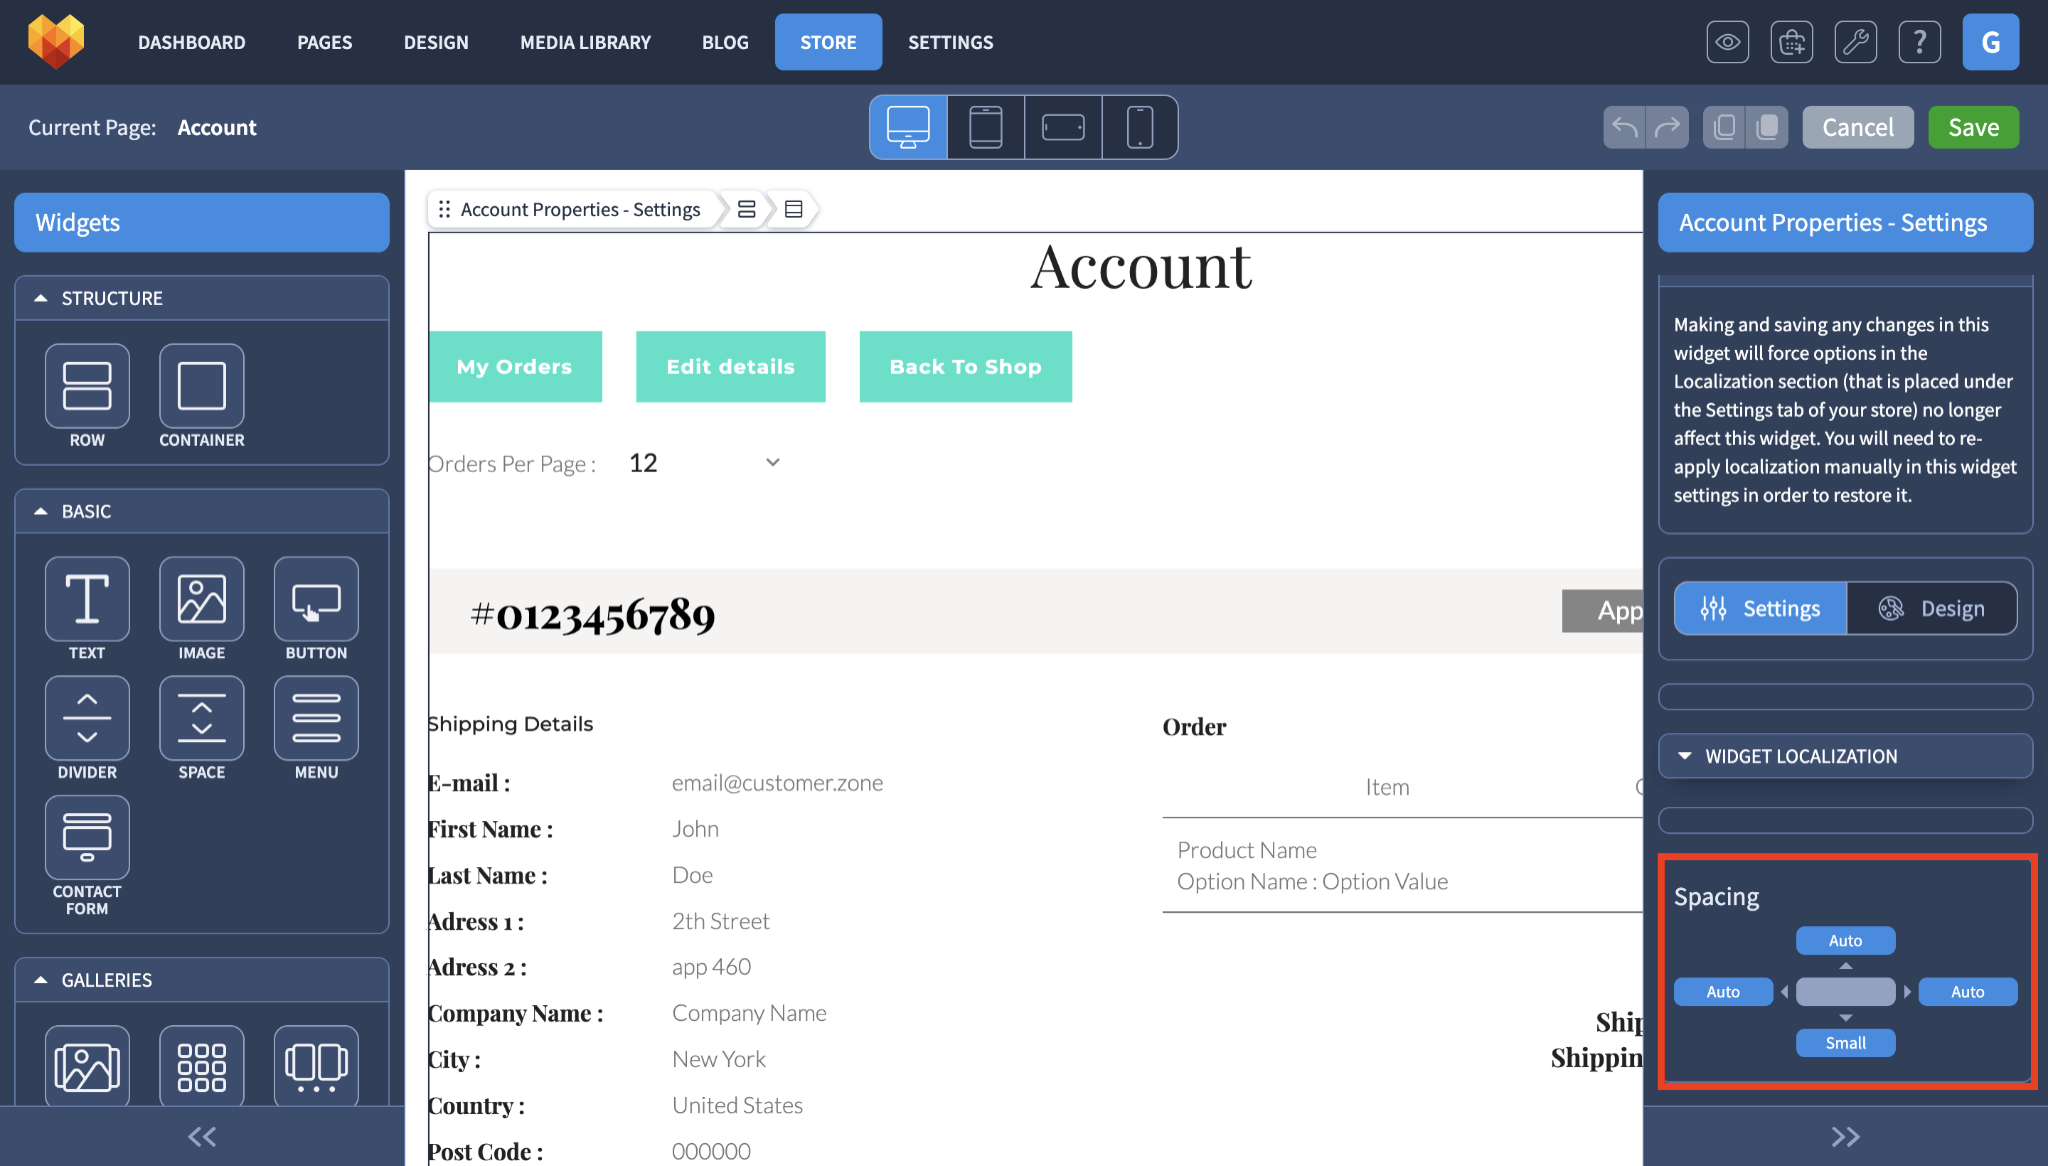Click the undo arrow icon
This screenshot has height=1166, width=2048.
(x=1625, y=127)
